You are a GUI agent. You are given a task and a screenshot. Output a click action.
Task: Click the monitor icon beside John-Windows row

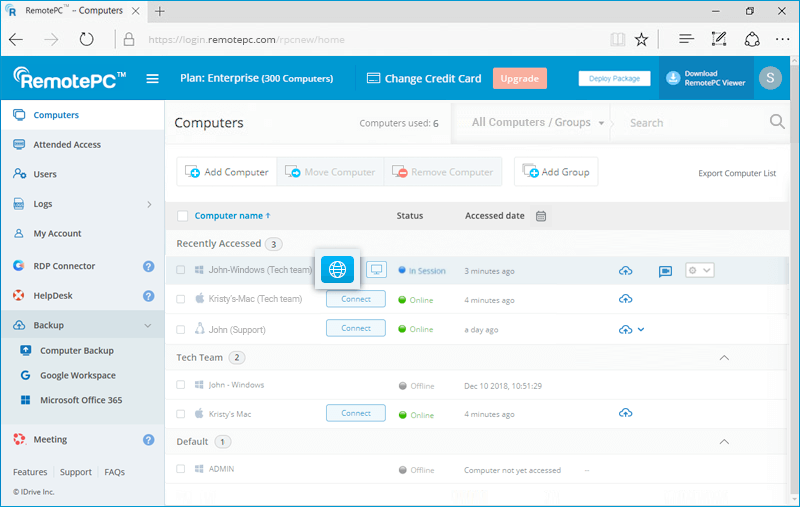point(376,270)
